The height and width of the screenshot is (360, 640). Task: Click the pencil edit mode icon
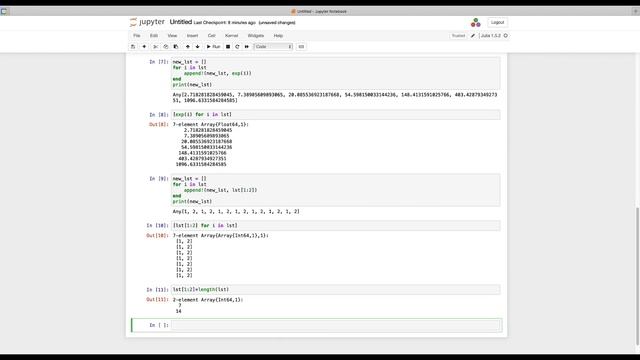(x=473, y=36)
